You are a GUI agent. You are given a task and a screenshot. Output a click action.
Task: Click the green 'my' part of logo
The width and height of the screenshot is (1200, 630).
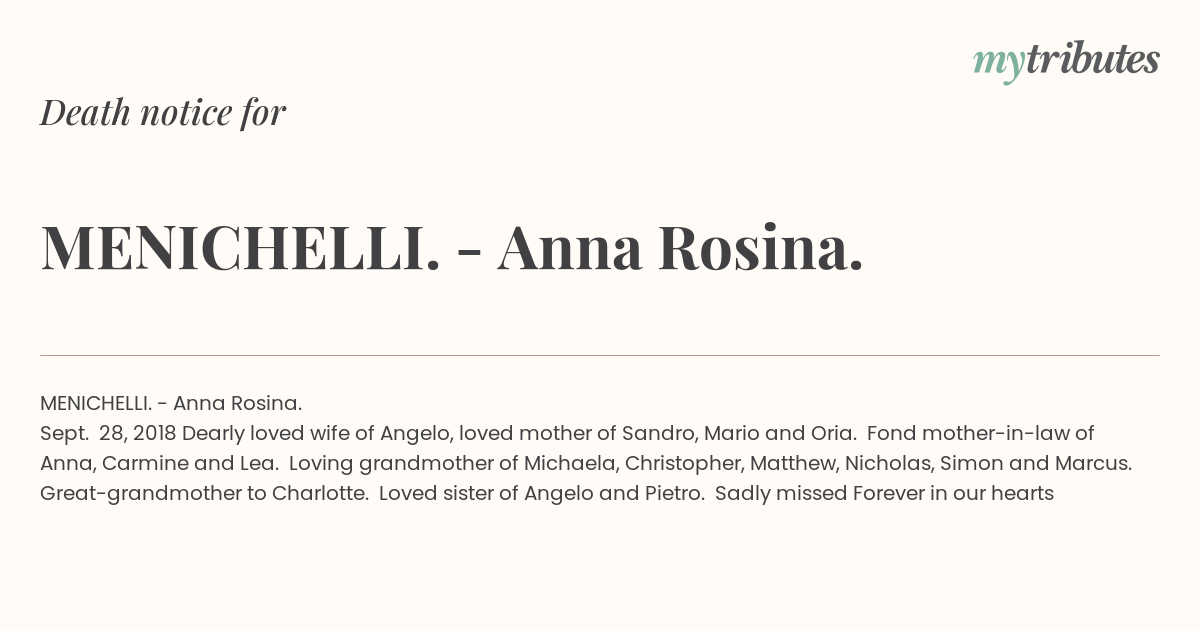tap(998, 64)
